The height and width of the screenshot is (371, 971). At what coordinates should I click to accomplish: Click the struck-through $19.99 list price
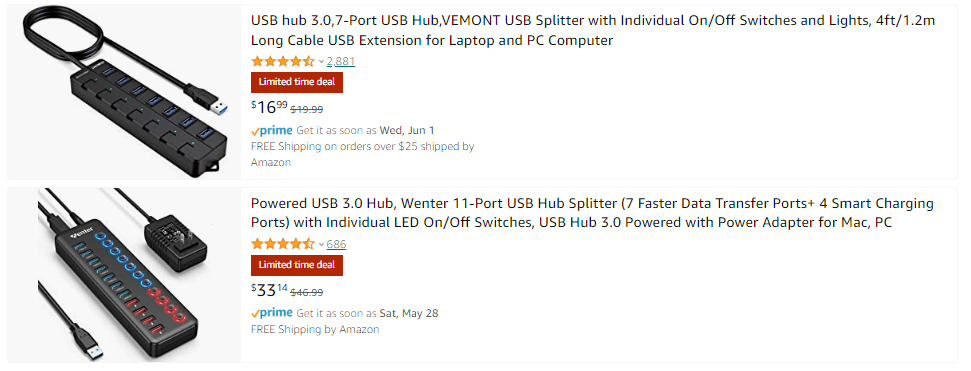[x=307, y=110]
